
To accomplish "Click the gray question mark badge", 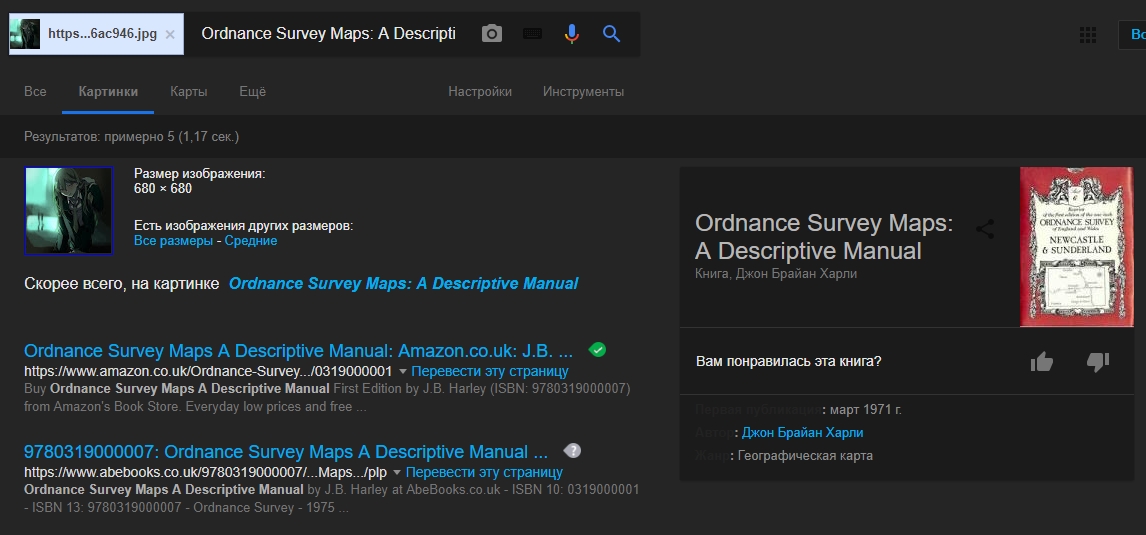I will coord(572,451).
